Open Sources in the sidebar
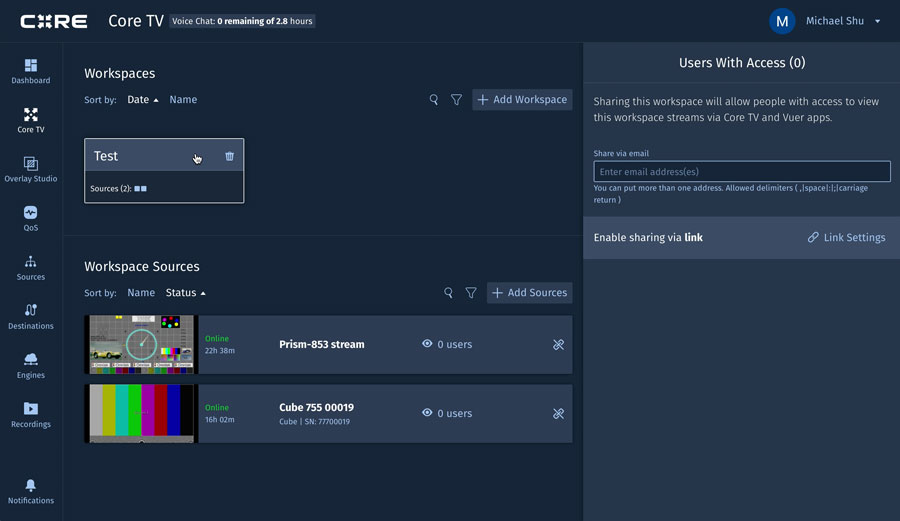This screenshot has height=521, width=900. (x=31, y=267)
